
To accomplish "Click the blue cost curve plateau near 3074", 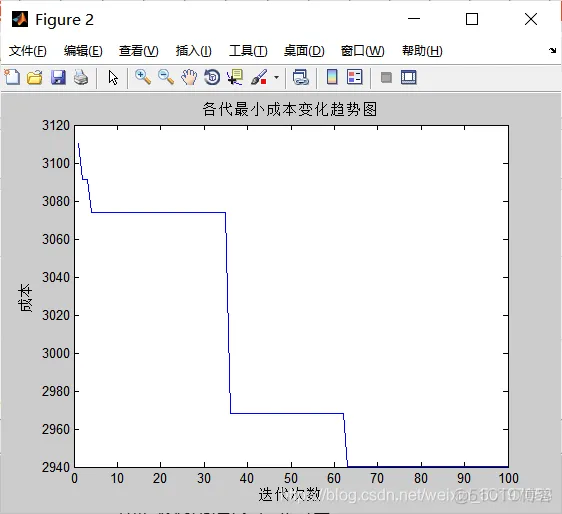I will point(158,212).
